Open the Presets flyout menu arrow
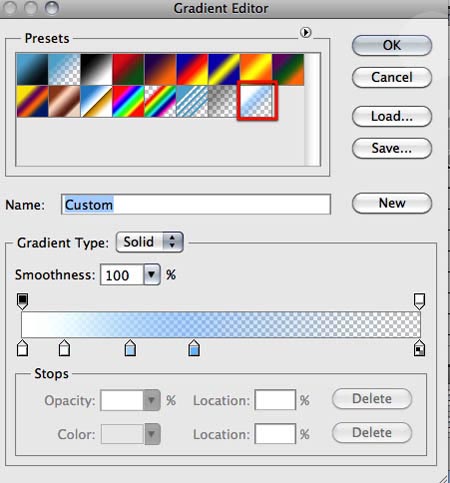The height and width of the screenshot is (483, 450). coord(305,32)
